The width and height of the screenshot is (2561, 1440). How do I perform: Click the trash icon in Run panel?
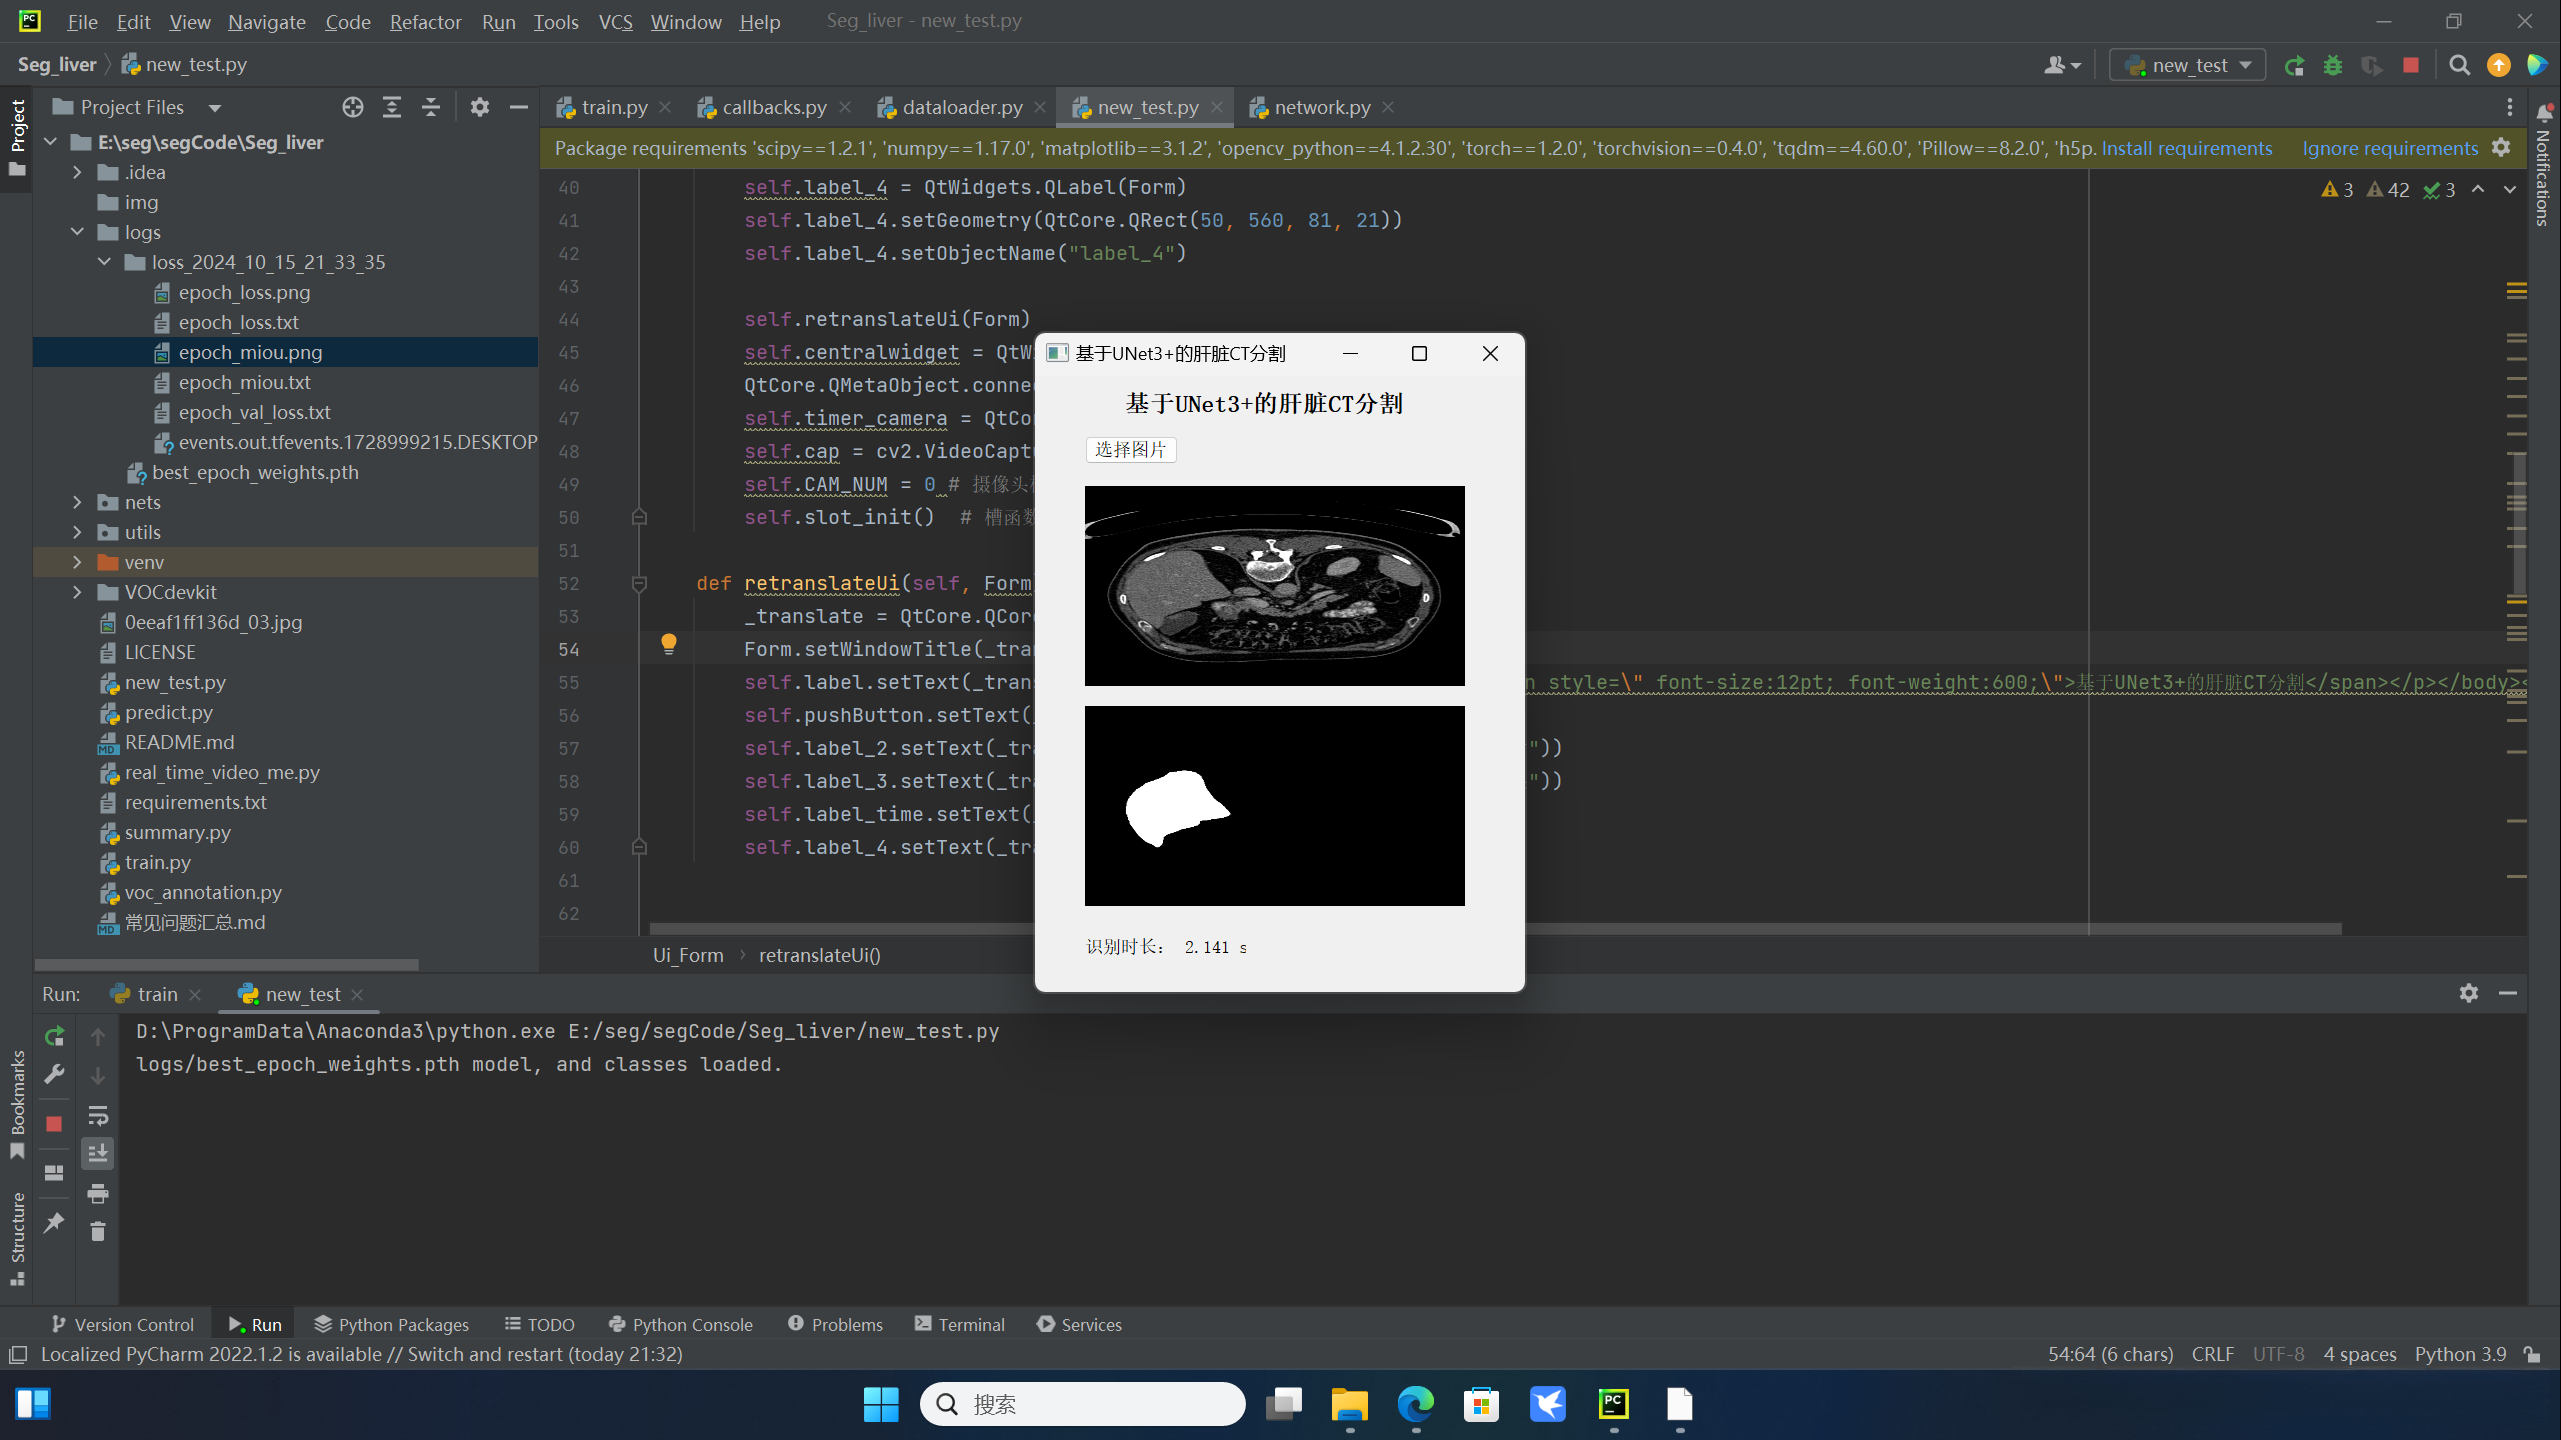[97, 1232]
